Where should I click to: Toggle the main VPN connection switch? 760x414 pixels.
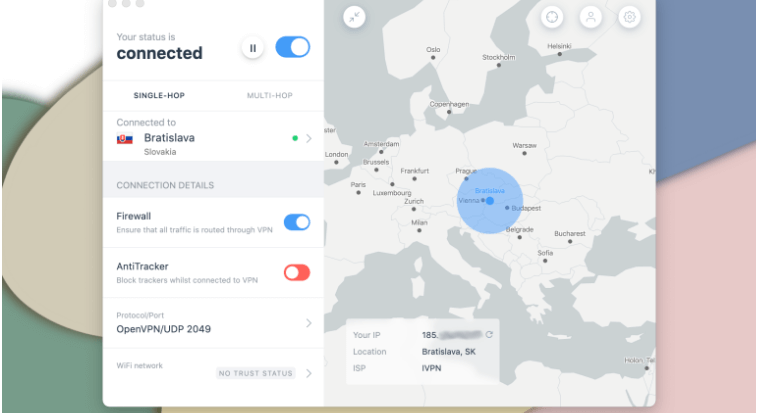(x=293, y=47)
